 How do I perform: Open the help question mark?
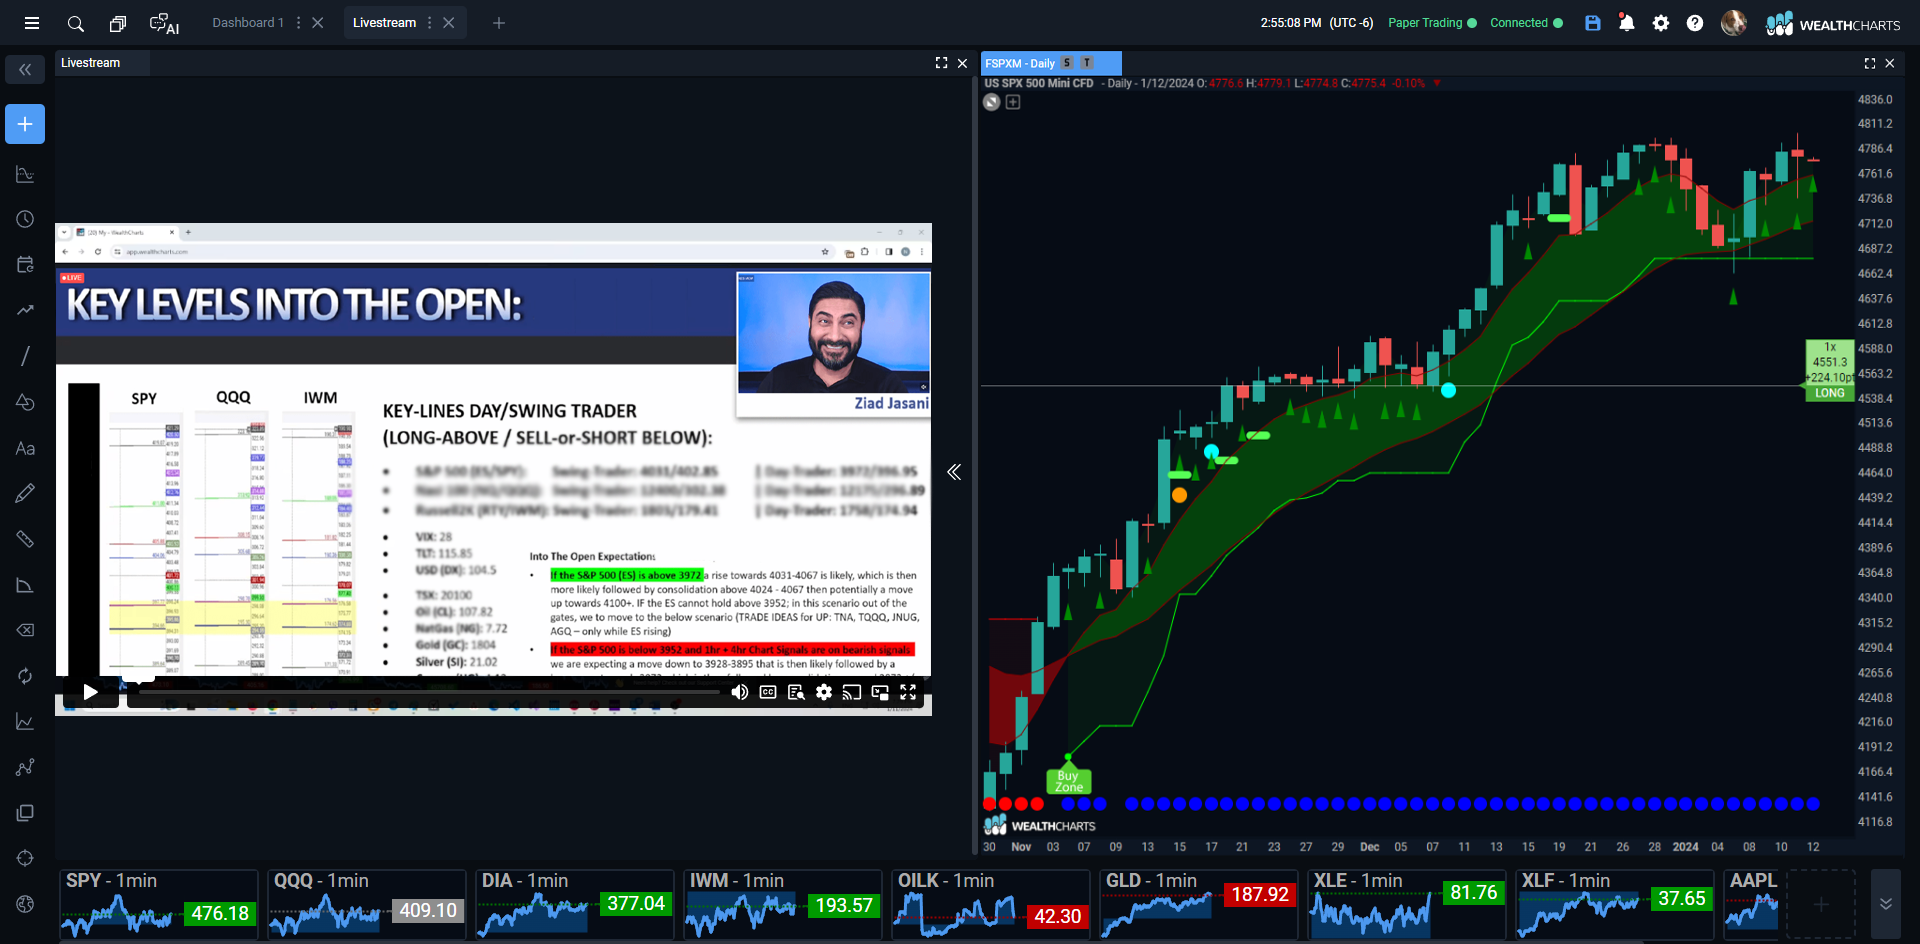pyautogui.click(x=1695, y=23)
